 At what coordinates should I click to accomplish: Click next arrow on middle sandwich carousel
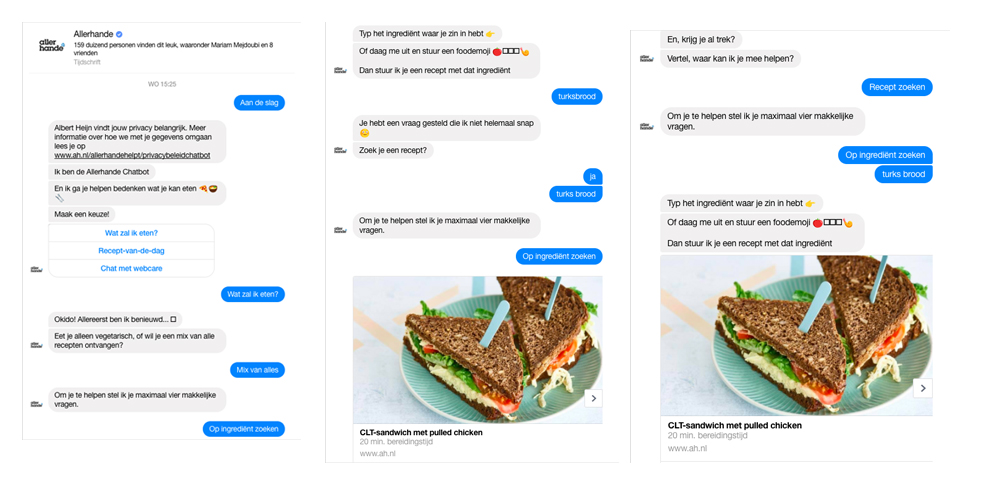point(593,398)
